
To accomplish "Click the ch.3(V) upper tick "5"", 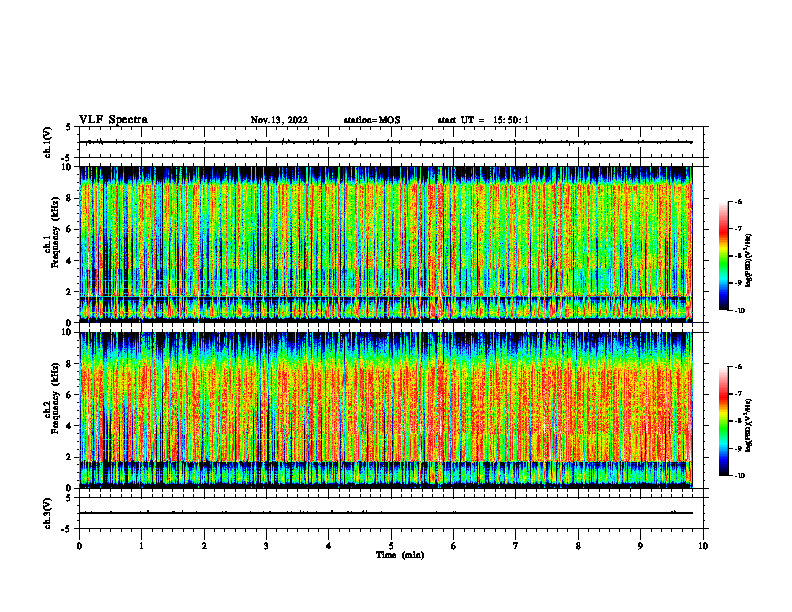I will tap(69, 498).
